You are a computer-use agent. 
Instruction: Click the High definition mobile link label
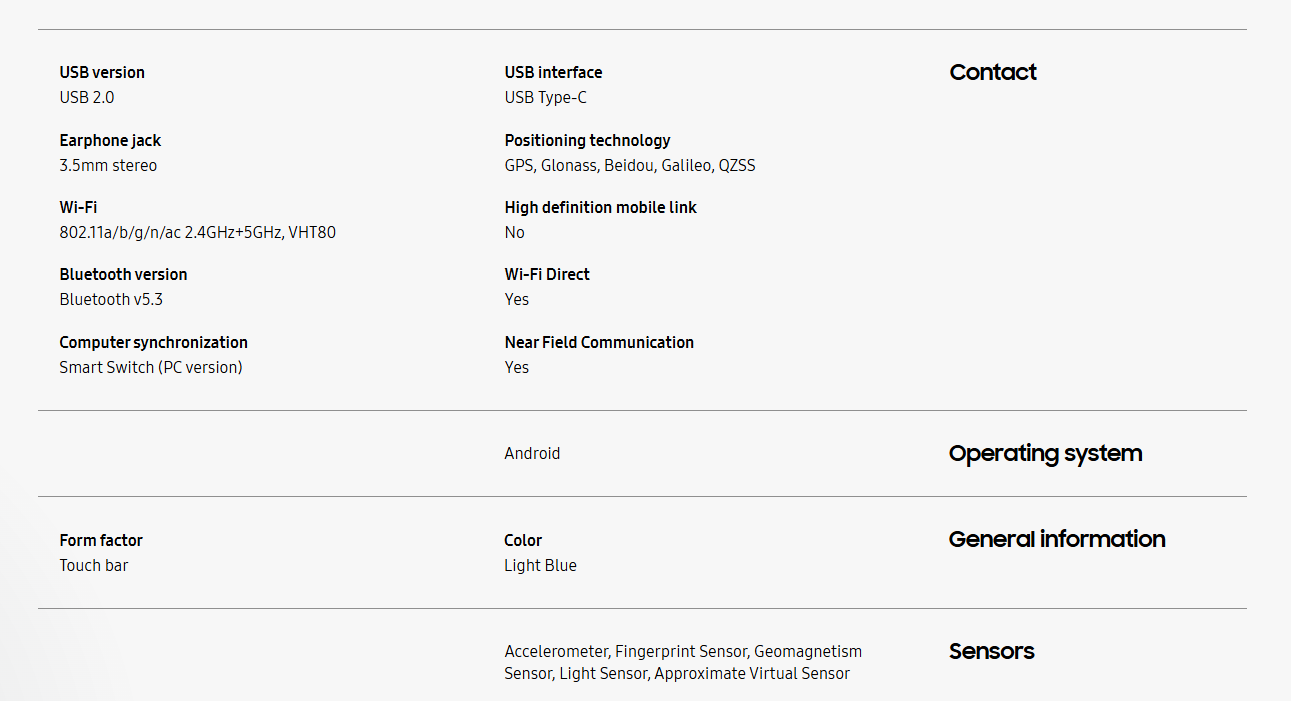600,207
